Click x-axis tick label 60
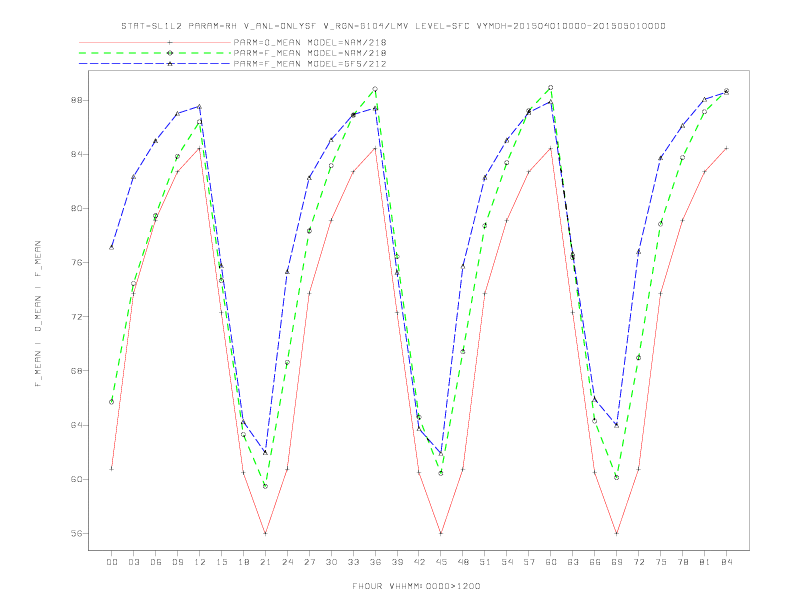Image resolution: width=792 pixels, height=612 pixels. [x=551, y=562]
